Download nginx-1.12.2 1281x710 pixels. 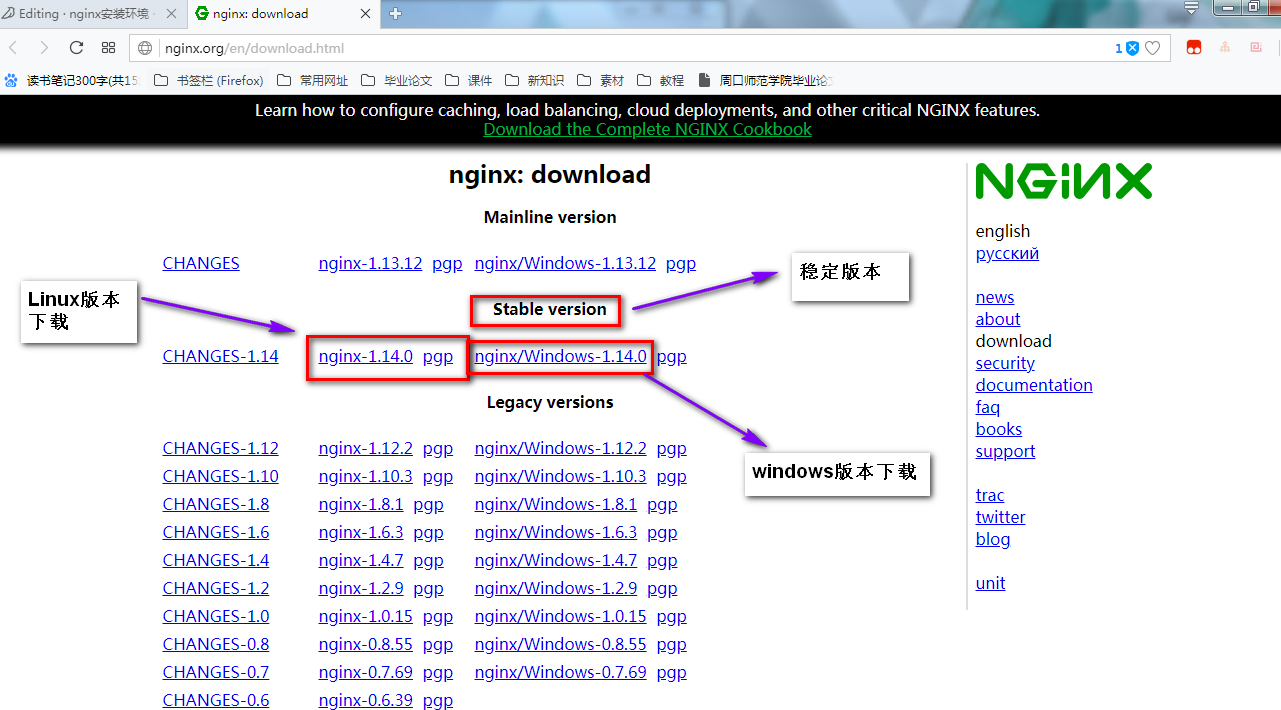pos(365,448)
